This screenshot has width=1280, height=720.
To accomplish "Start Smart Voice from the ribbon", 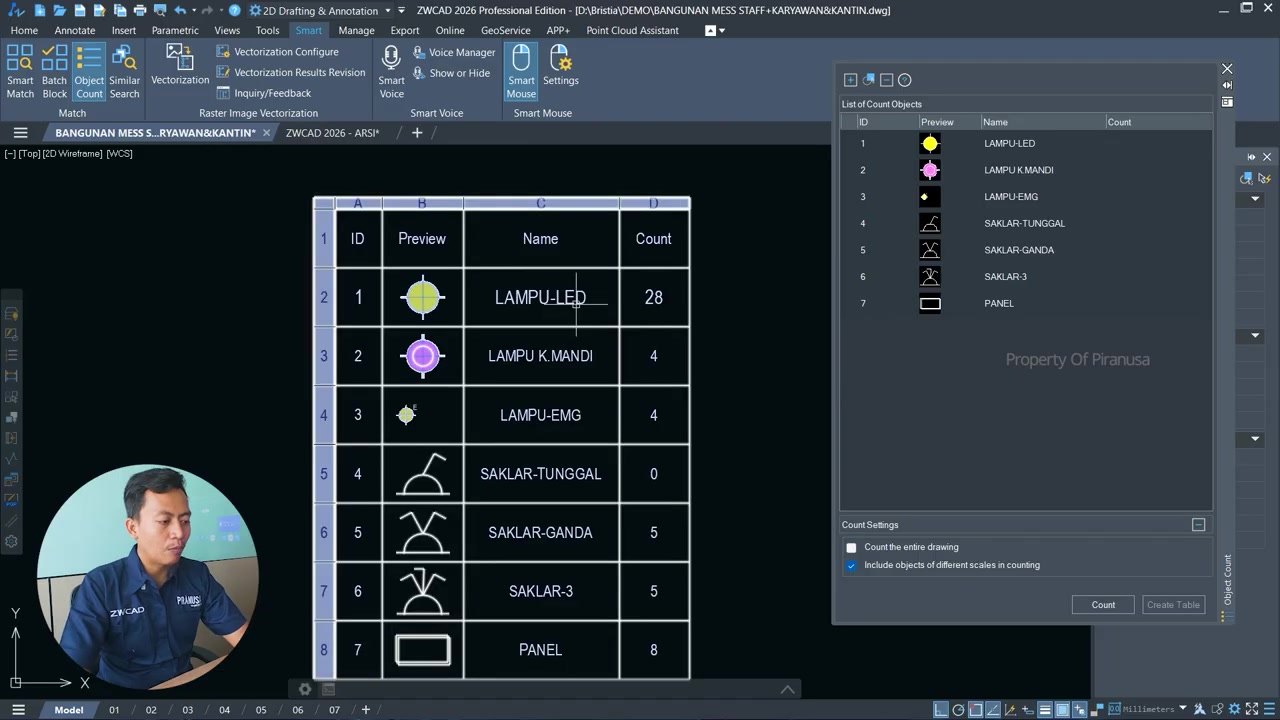I will point(392,71).
